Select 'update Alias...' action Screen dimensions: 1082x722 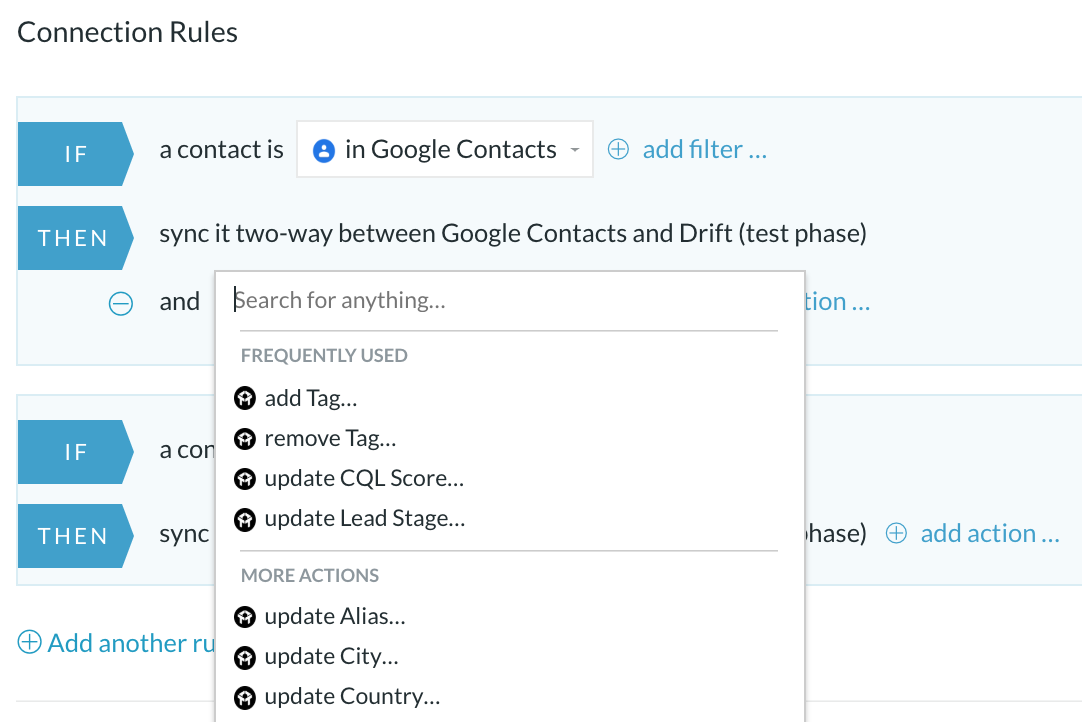click(x=335, y=616)
